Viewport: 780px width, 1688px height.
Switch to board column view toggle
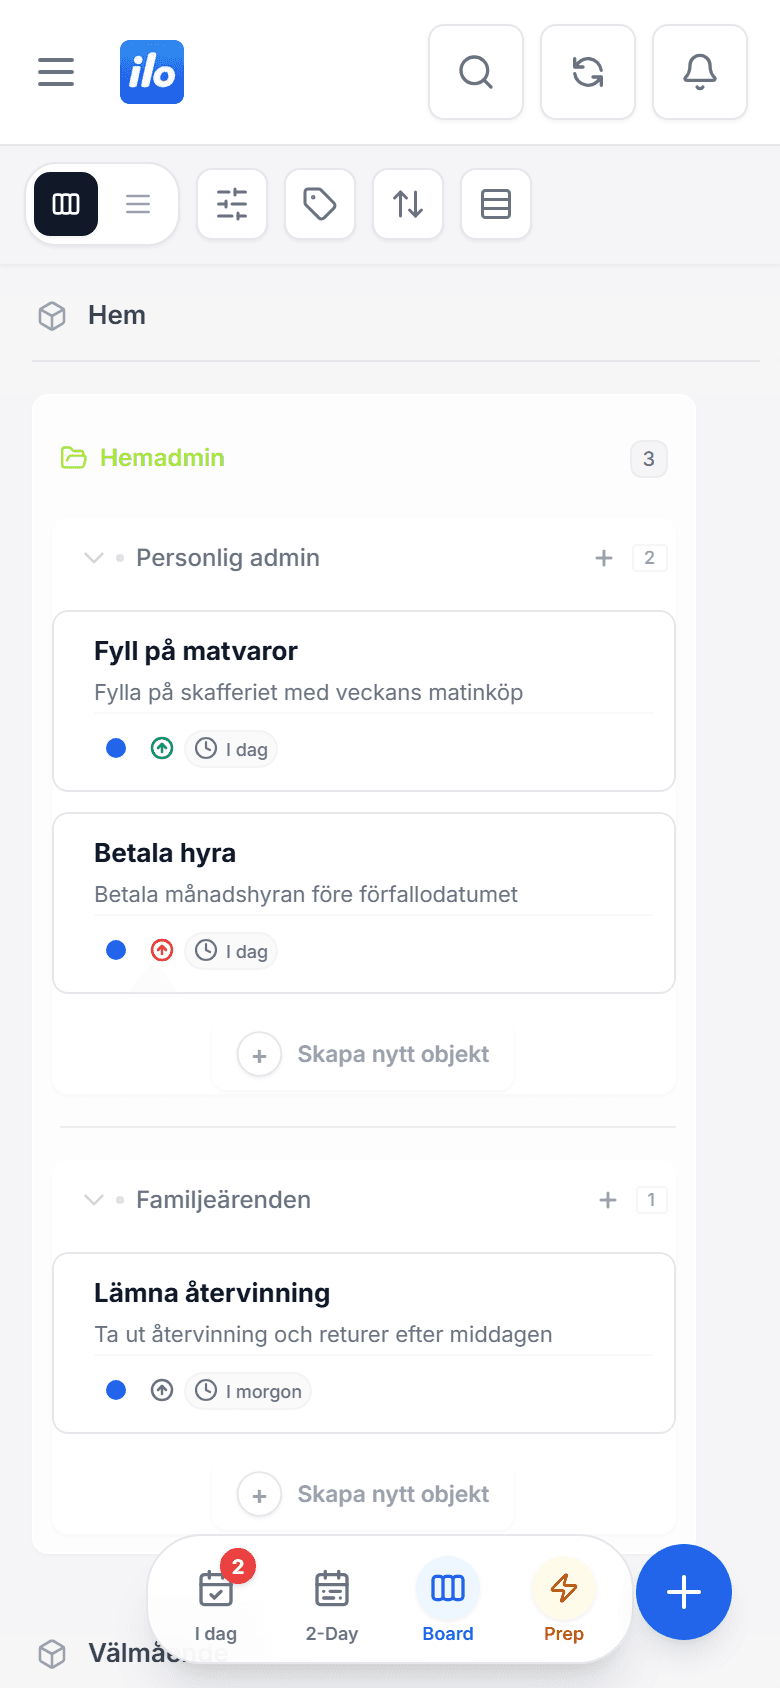[66, 204]
